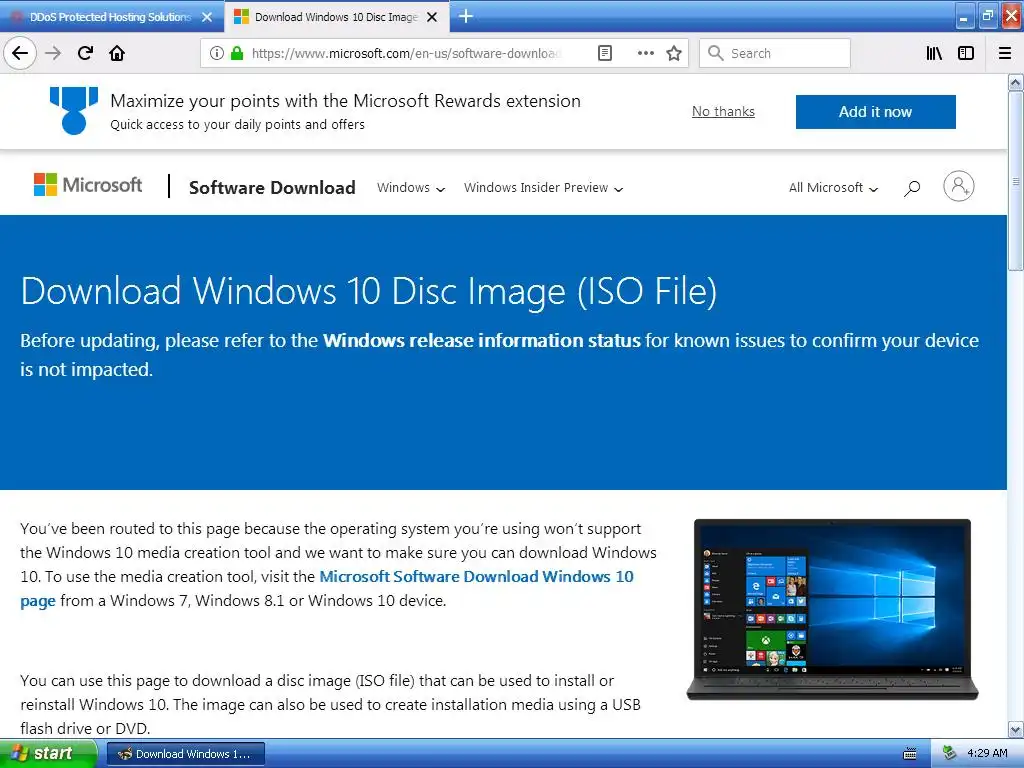This screenshot has width=1024, height=768.
Task: Click the scrollbar up arrow
Action: [1015, 82]
